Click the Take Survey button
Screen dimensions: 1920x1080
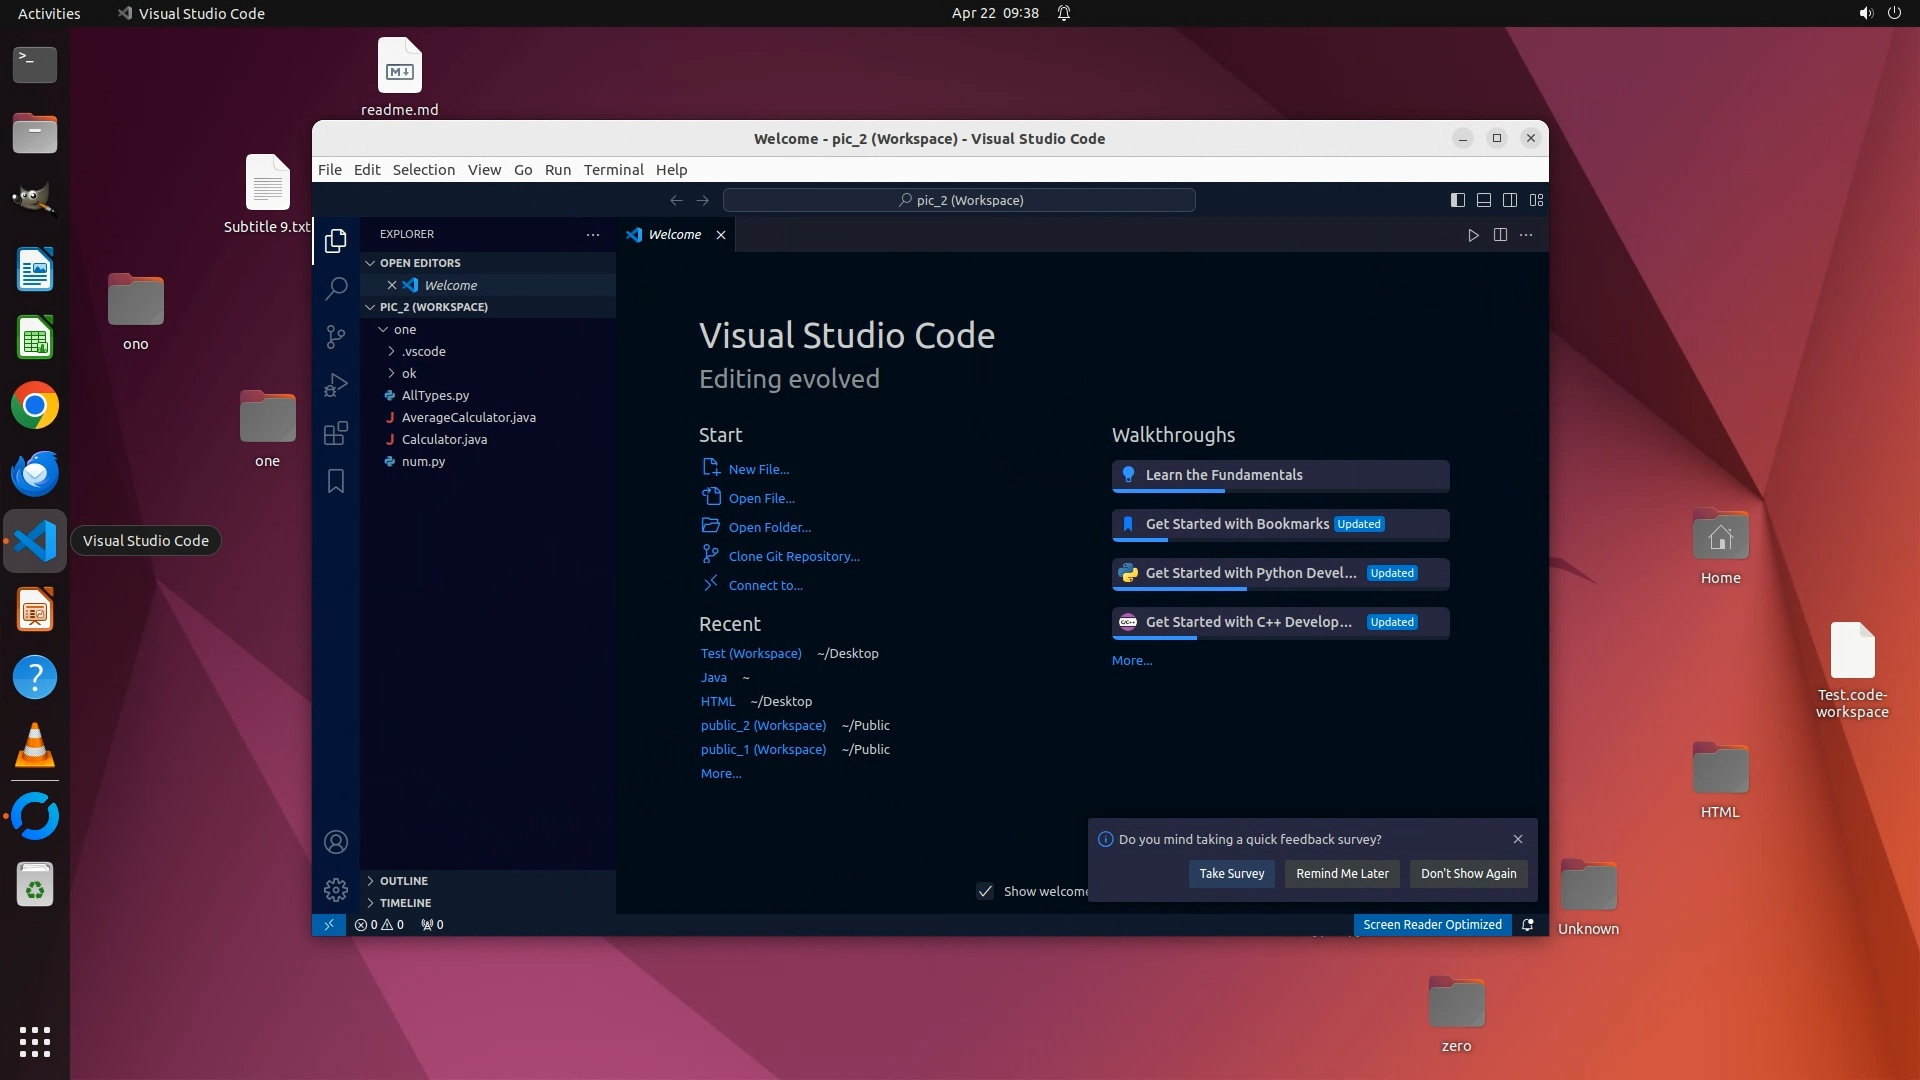1231,874
